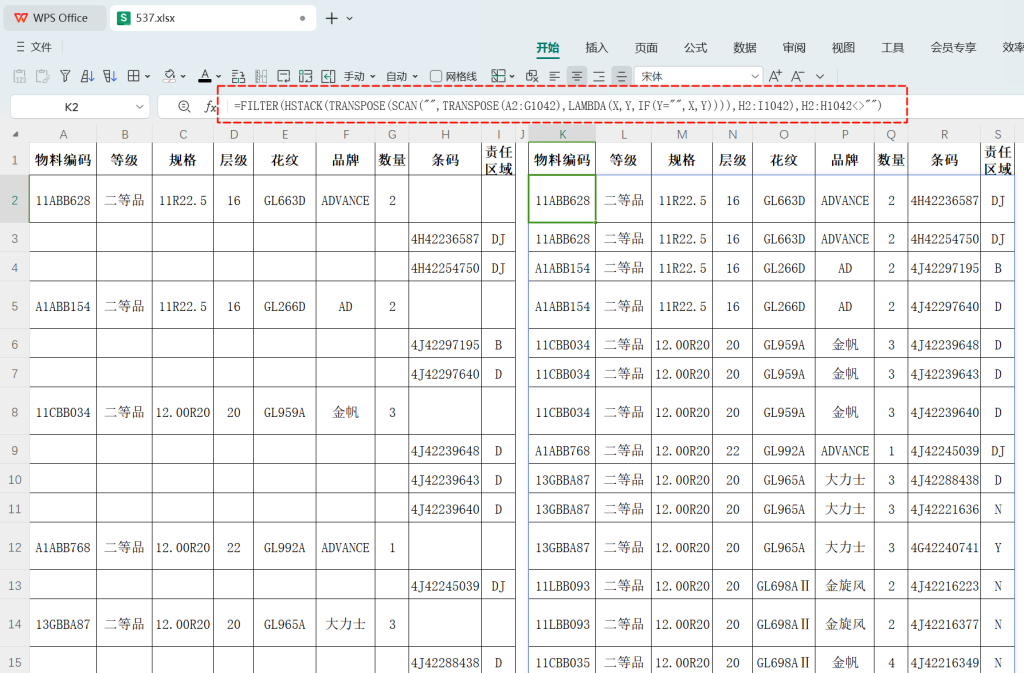Screen dimensions: 1024x673
Task: Click the gray column-split icon beside rows icon
Action: click(x=261, y=76)
